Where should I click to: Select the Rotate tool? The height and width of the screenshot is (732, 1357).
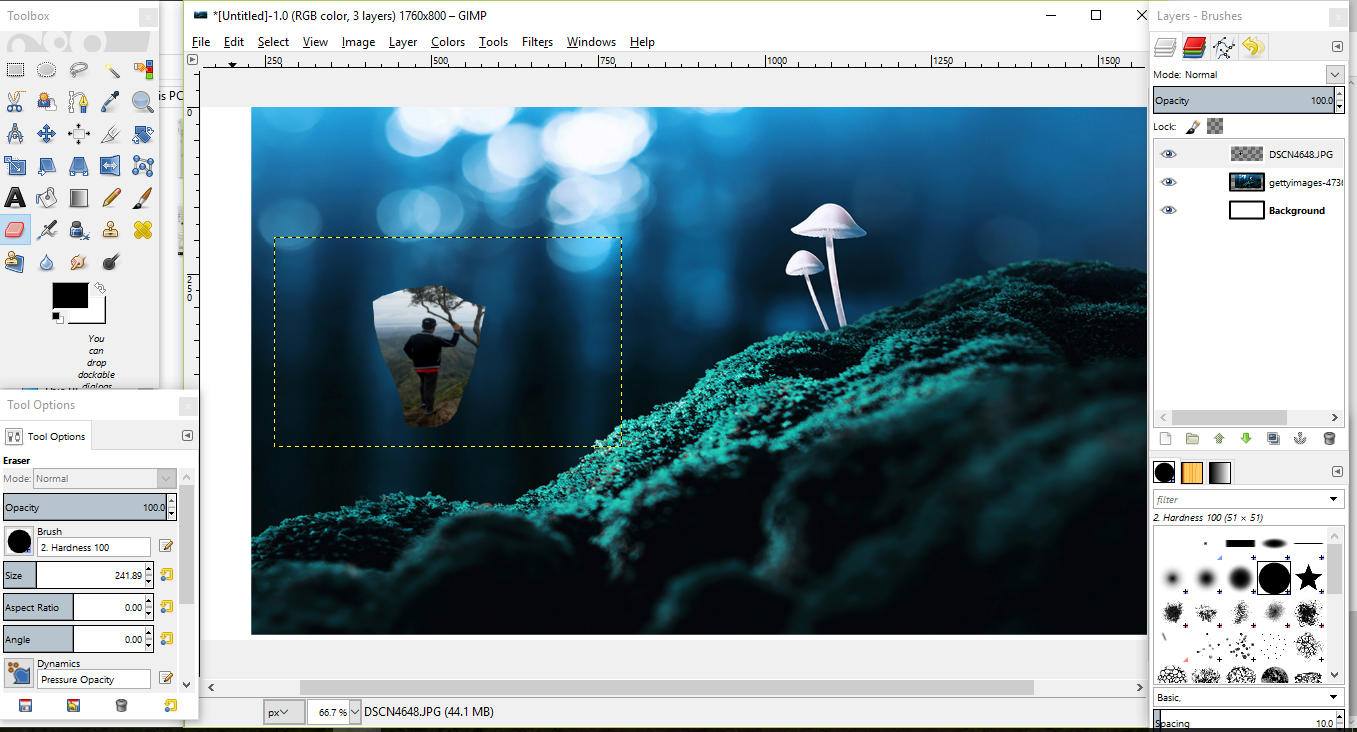click(143, 134)
